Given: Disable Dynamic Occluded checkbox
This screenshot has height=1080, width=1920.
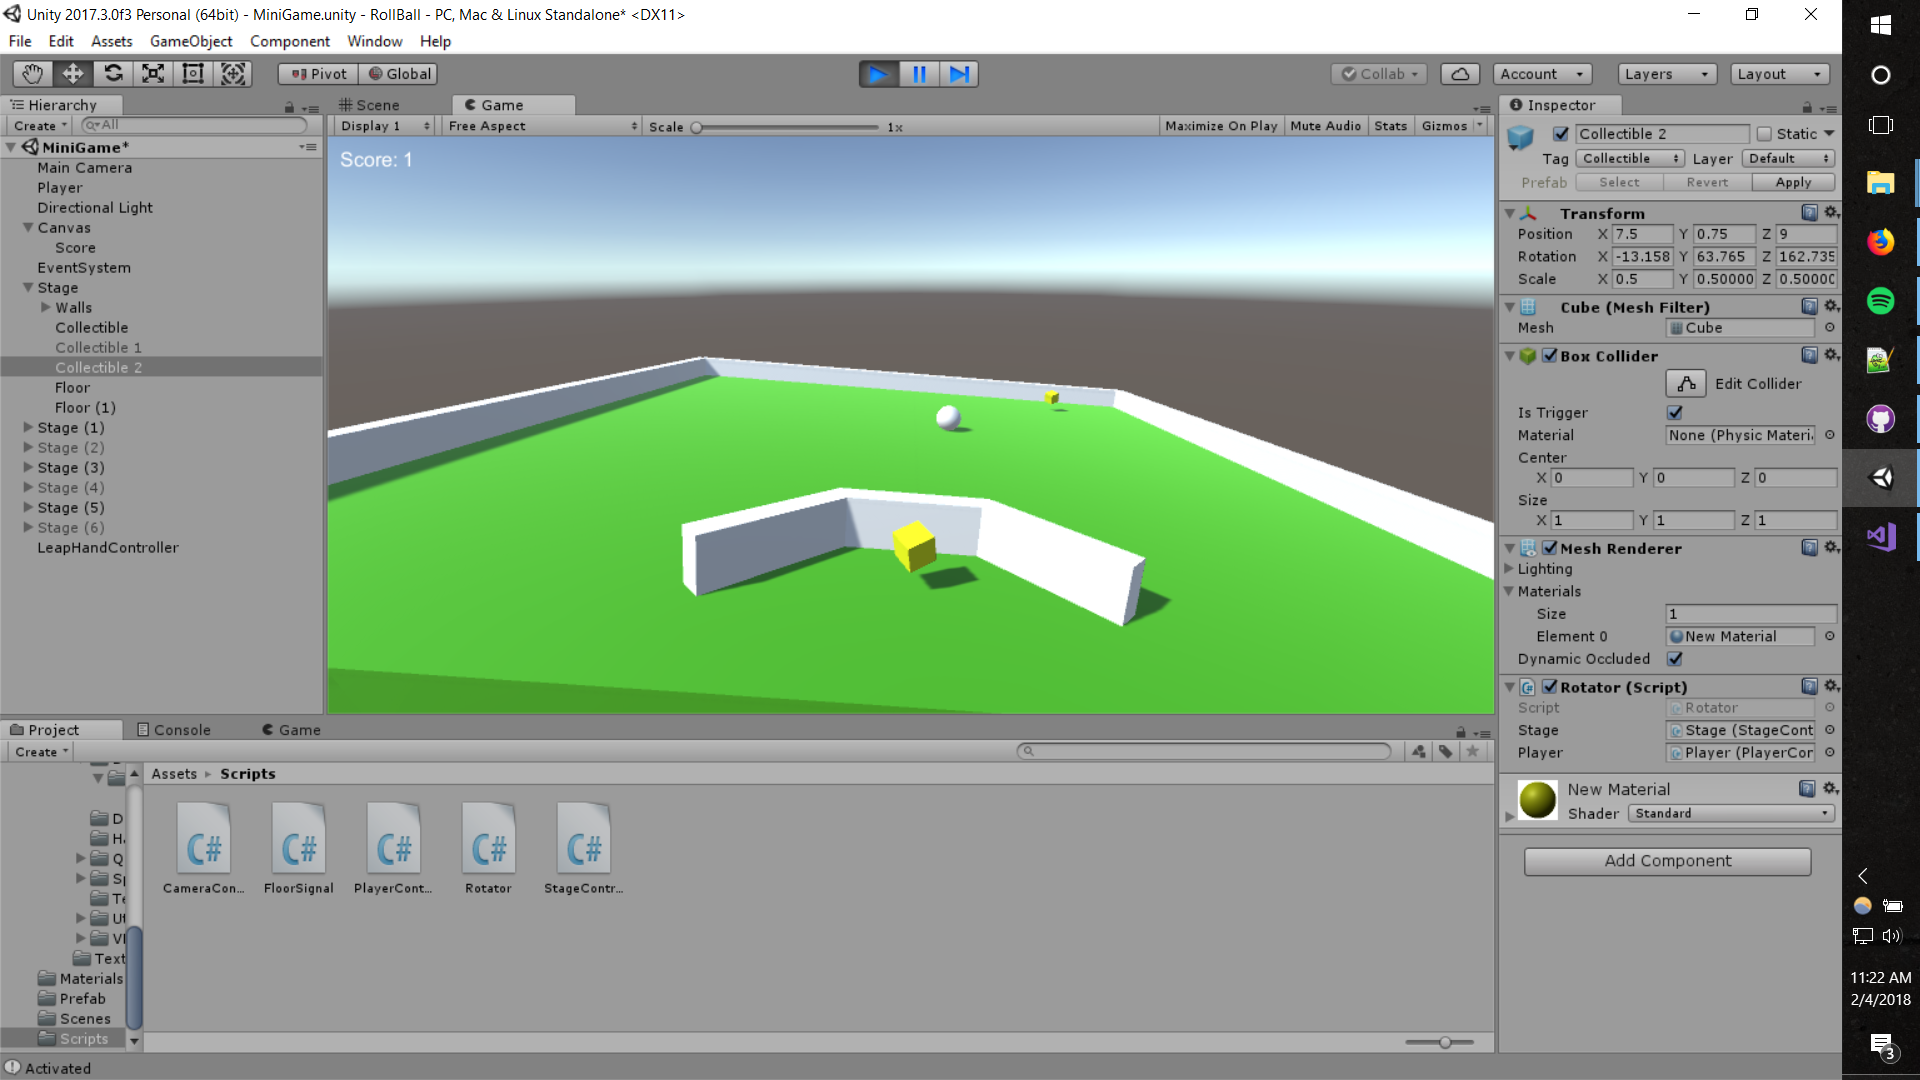Looking at the screenshot, I should click(x=1675, y=659).
